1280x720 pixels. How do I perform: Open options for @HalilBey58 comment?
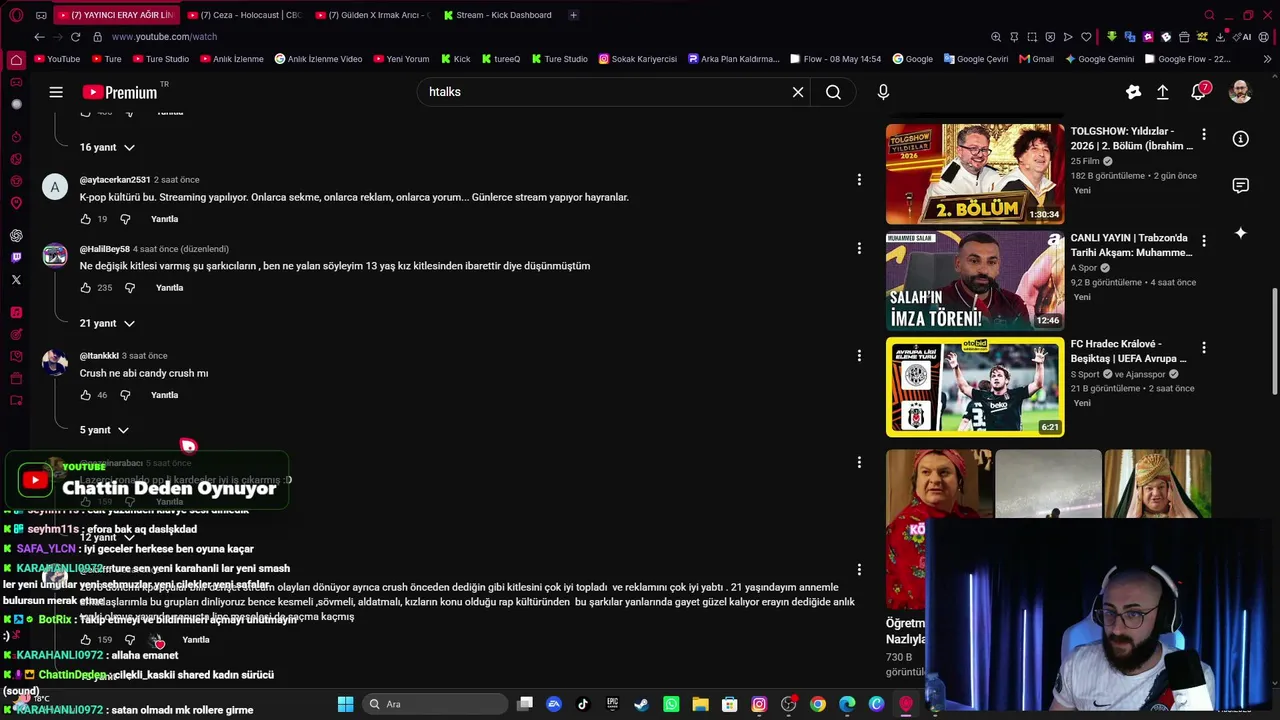(x=859, y=248)
